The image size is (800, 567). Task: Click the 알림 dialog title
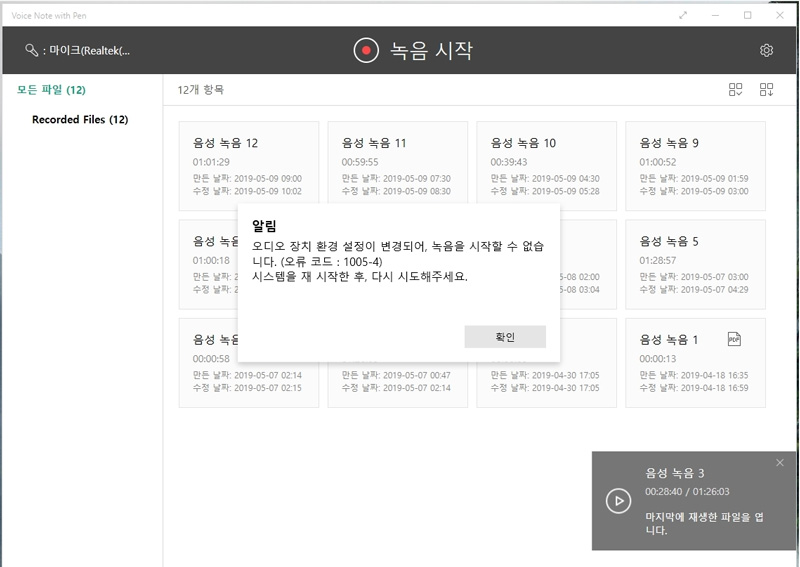(x=264, y=226)
